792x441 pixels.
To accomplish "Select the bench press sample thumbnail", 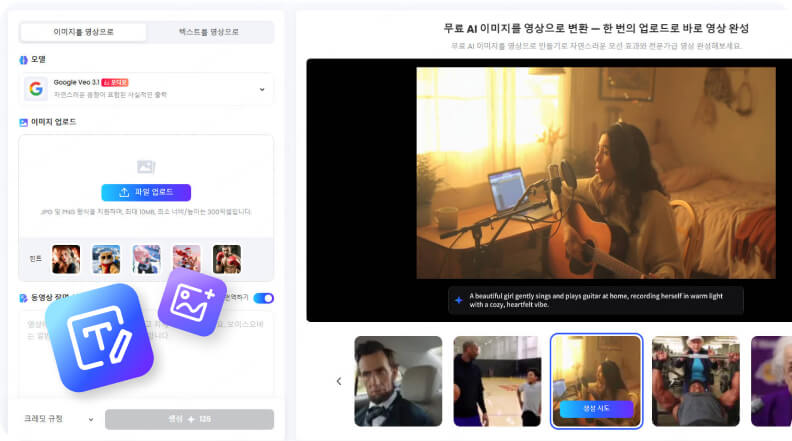I will (695, 381).
